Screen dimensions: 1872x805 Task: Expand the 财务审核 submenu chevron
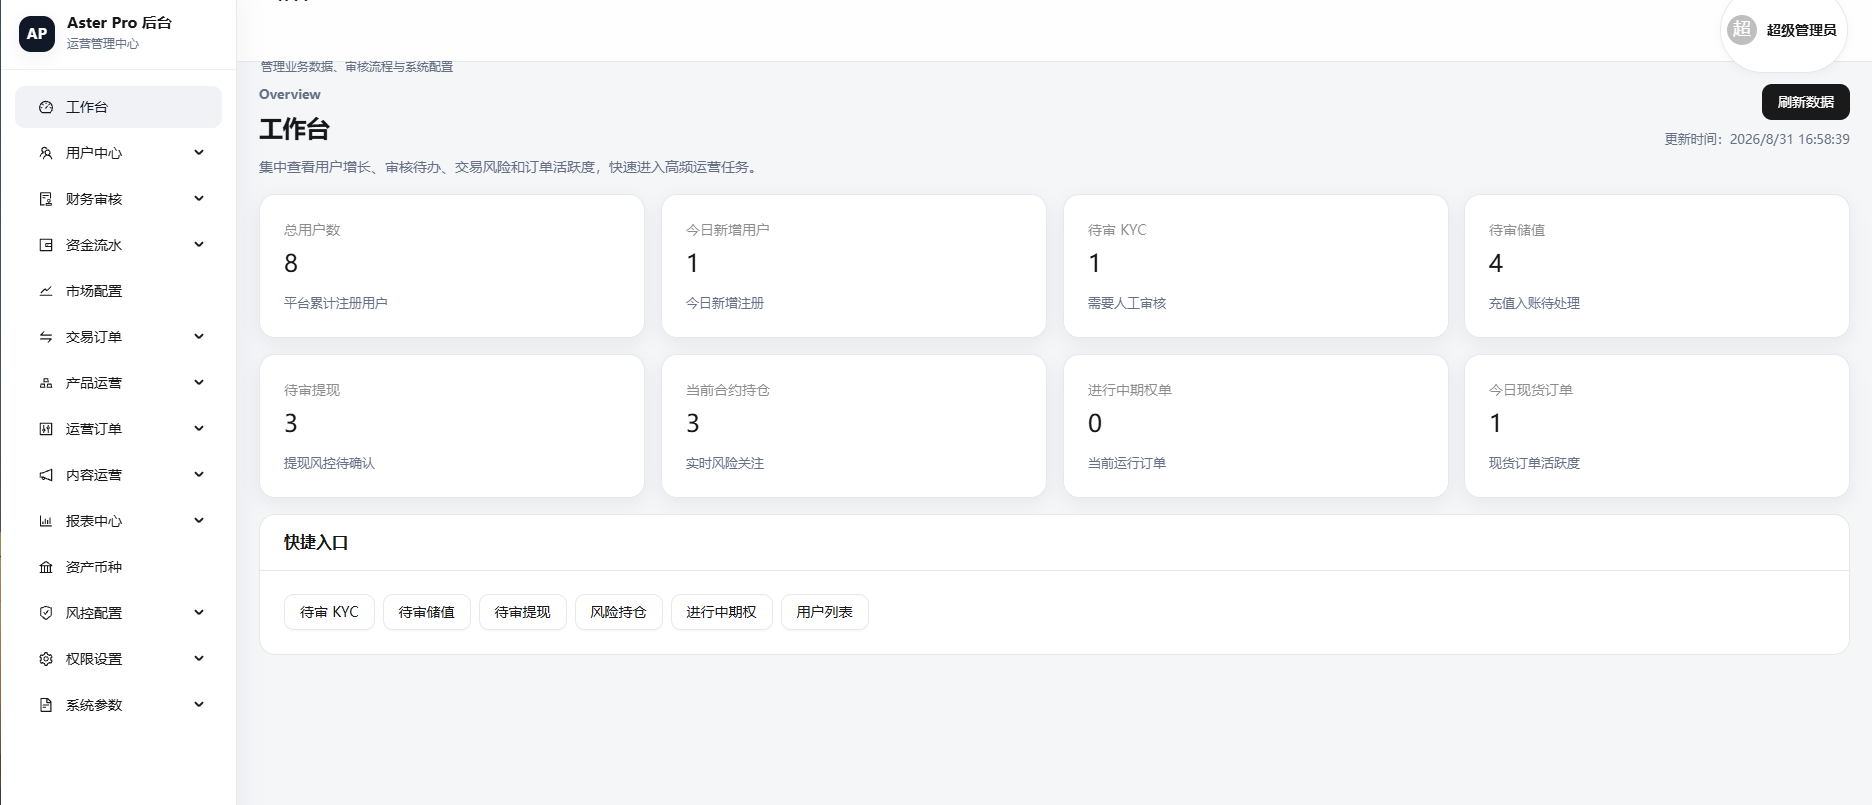tap(199, 199)
